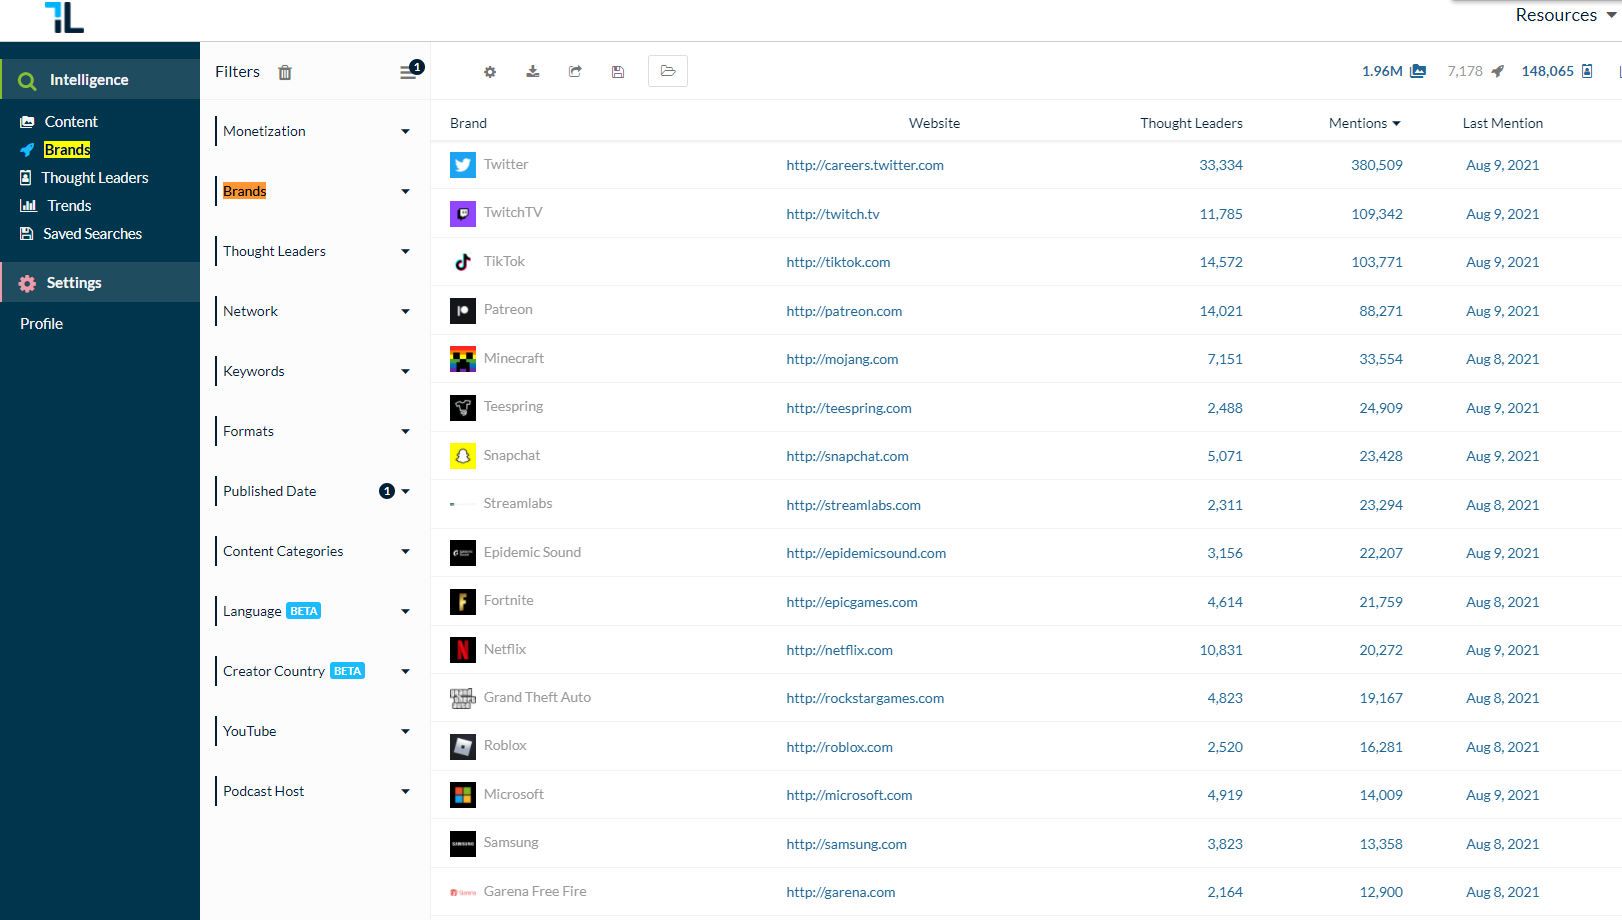This screenshot has height=920, width=1622.
Task: Click the TL logo icon
Action: 64,17
